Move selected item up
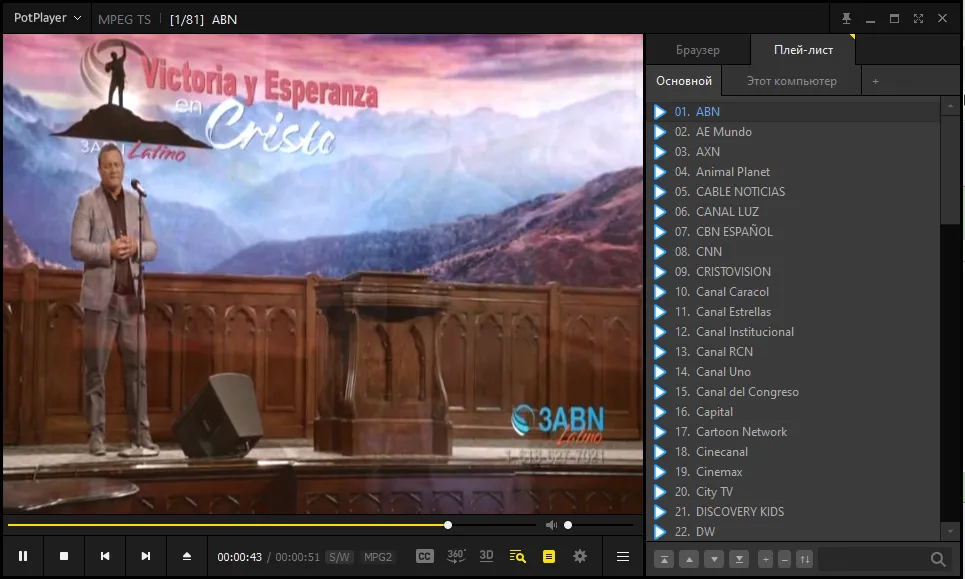 coord(689,559)
